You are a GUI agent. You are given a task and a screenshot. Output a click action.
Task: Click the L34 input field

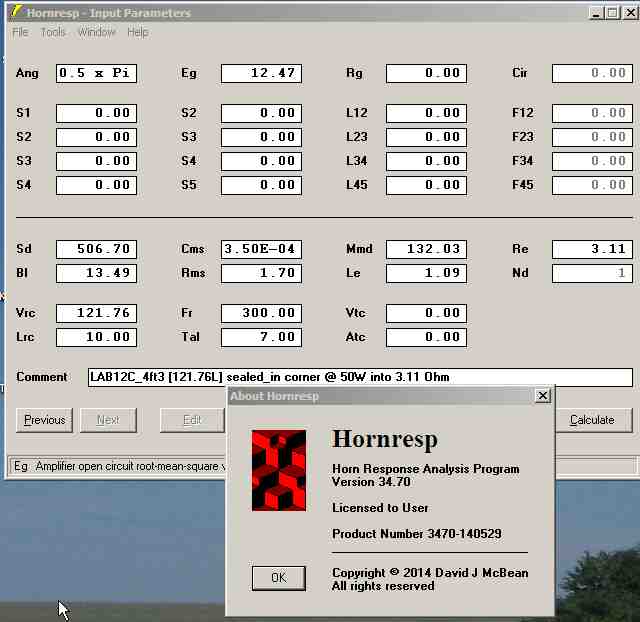pyautogui.click(x=426, y=162)
